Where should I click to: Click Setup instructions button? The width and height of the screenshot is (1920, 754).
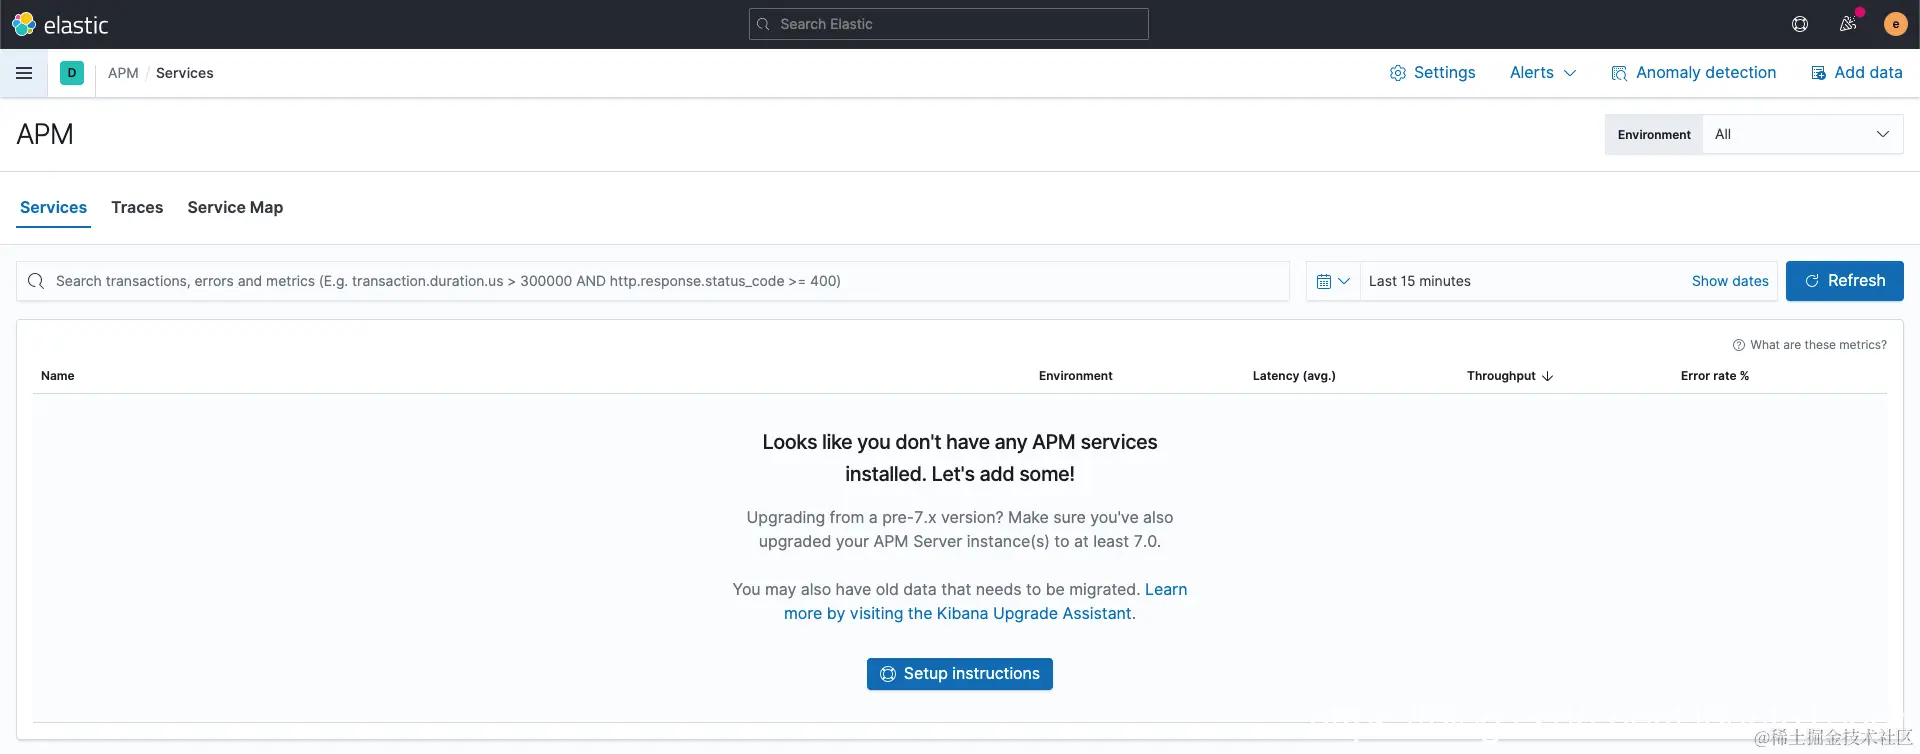tap(959, 674)
